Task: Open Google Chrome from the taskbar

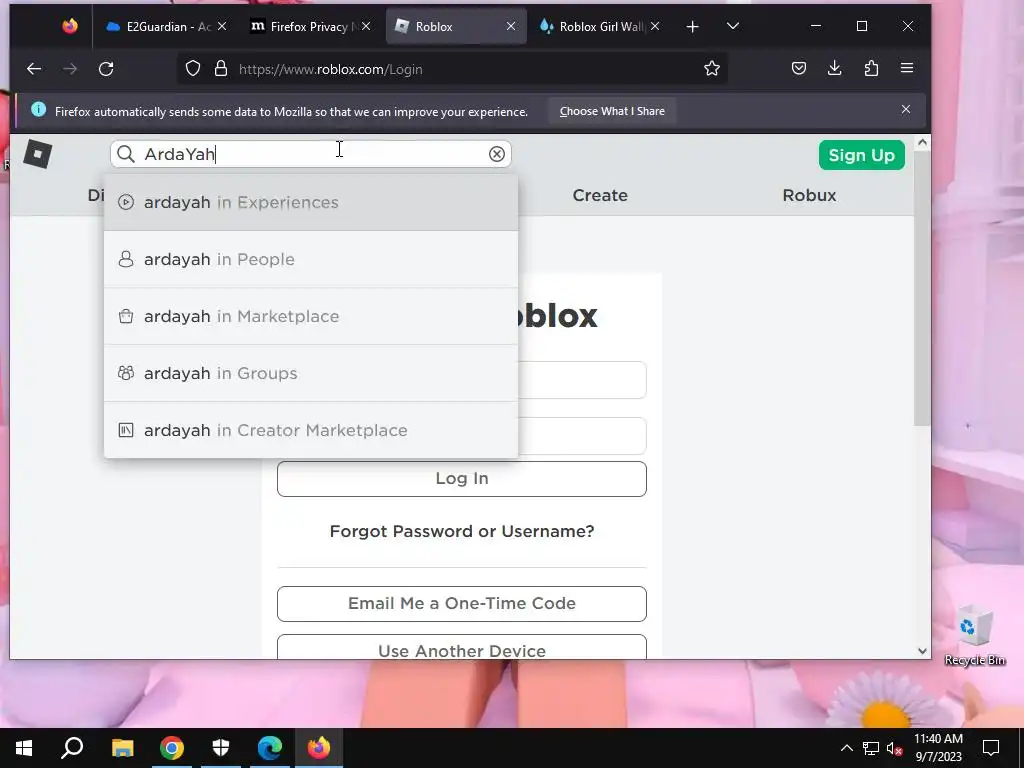Action: [x=172, y=748]
